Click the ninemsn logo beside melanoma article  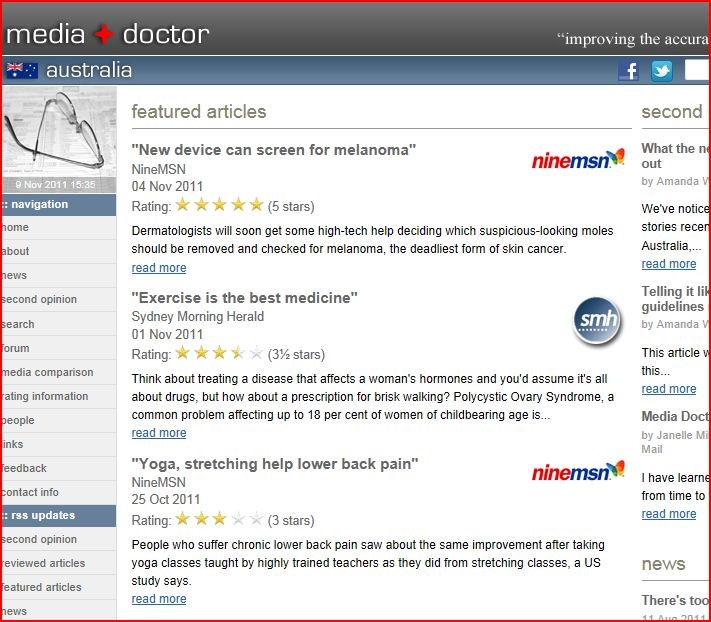pyautogui.click(x=578, y=159)
